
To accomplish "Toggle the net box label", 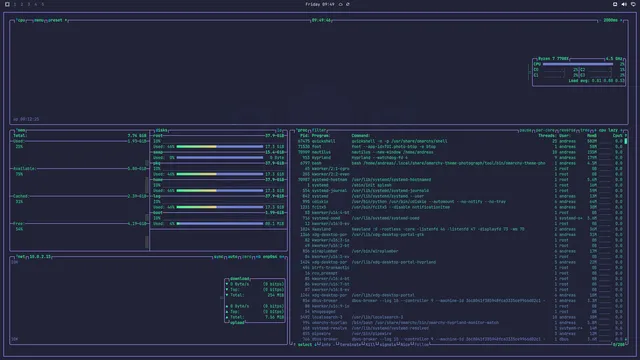I will click(x=20, y=257).
